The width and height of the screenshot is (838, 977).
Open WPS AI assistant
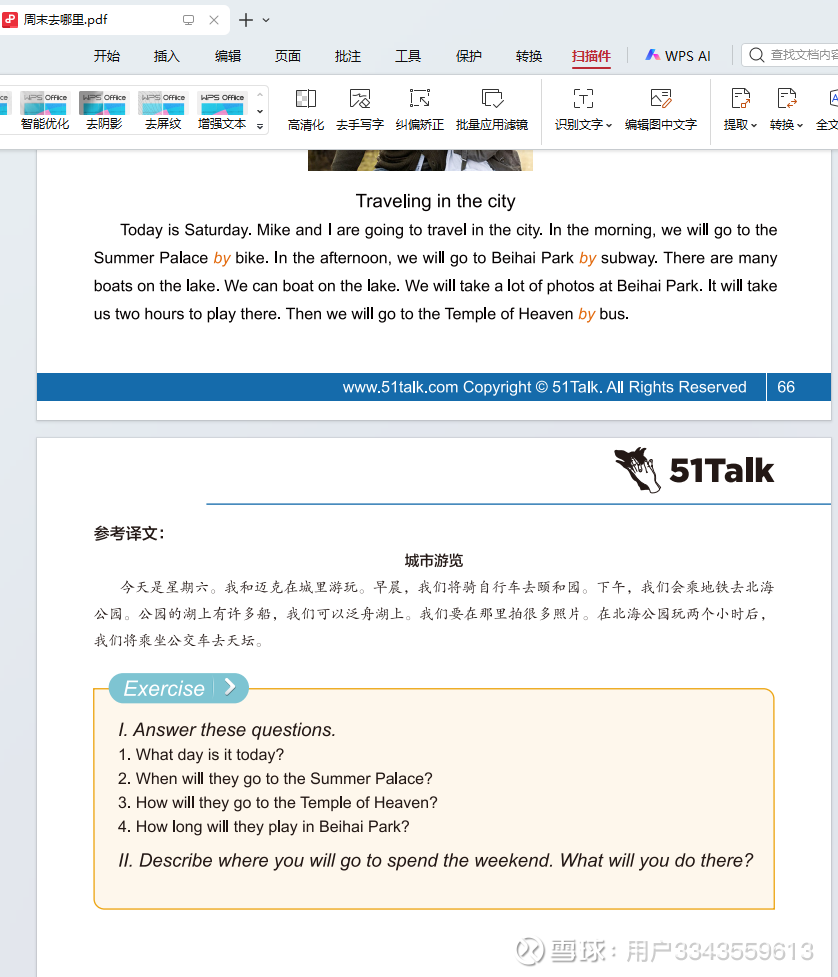(x=678, y=55)
